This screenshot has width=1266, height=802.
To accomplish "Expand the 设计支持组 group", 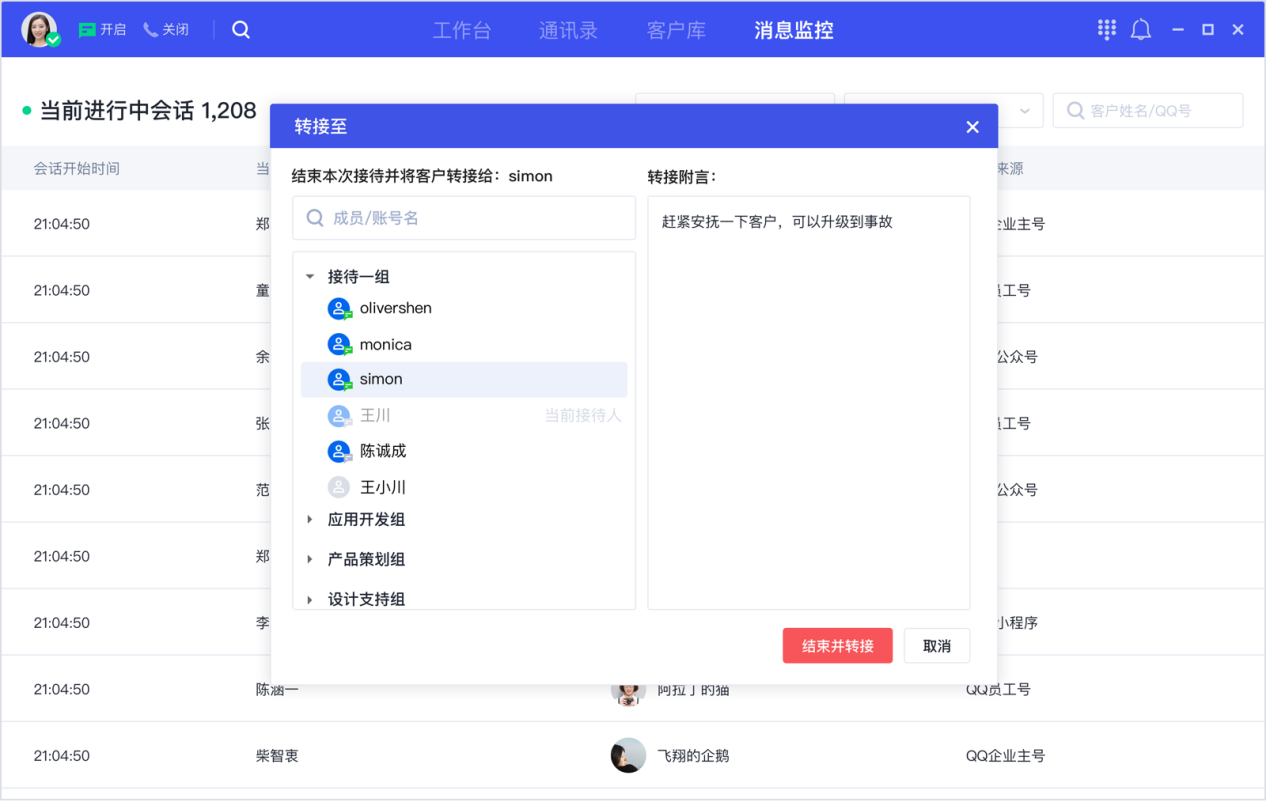I will click(x=310, y=600).
